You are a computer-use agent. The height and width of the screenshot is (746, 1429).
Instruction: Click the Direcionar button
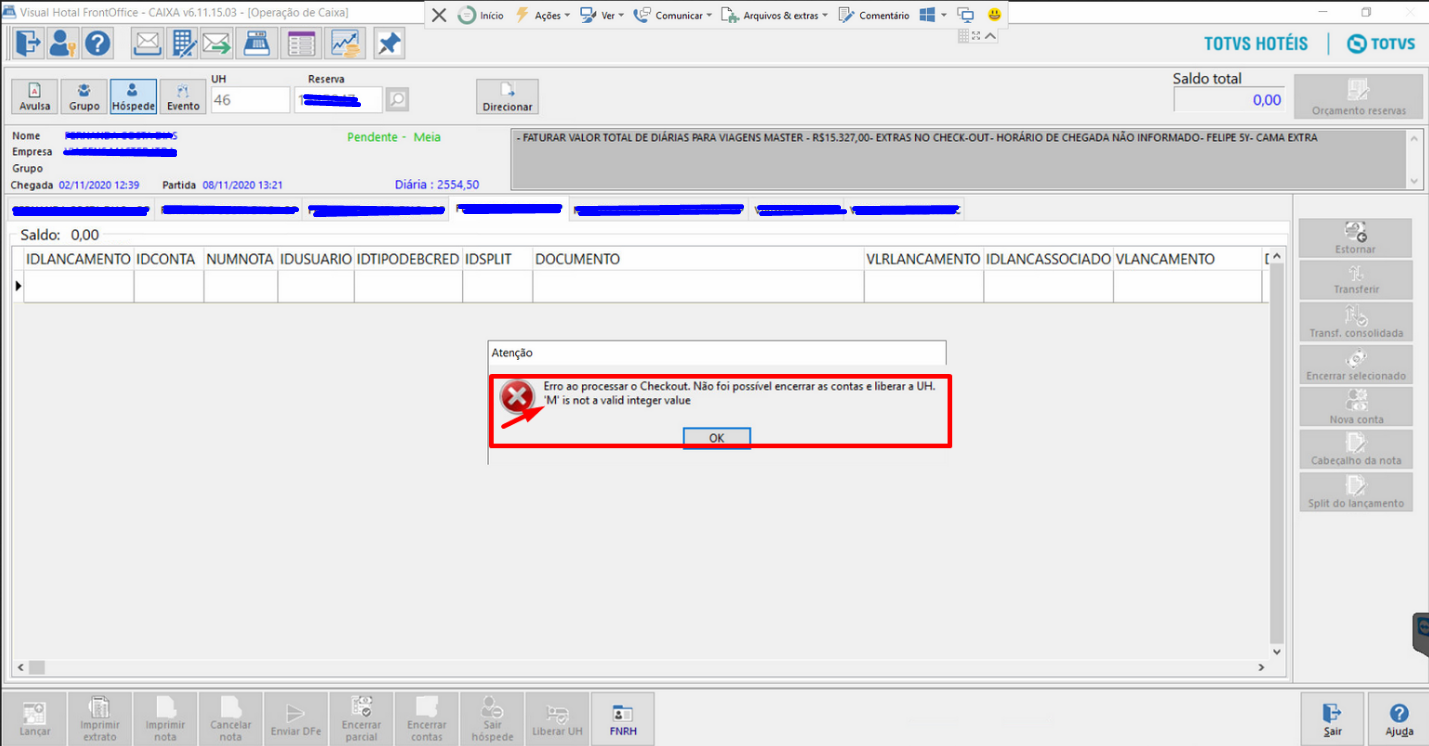coord(507,96)
